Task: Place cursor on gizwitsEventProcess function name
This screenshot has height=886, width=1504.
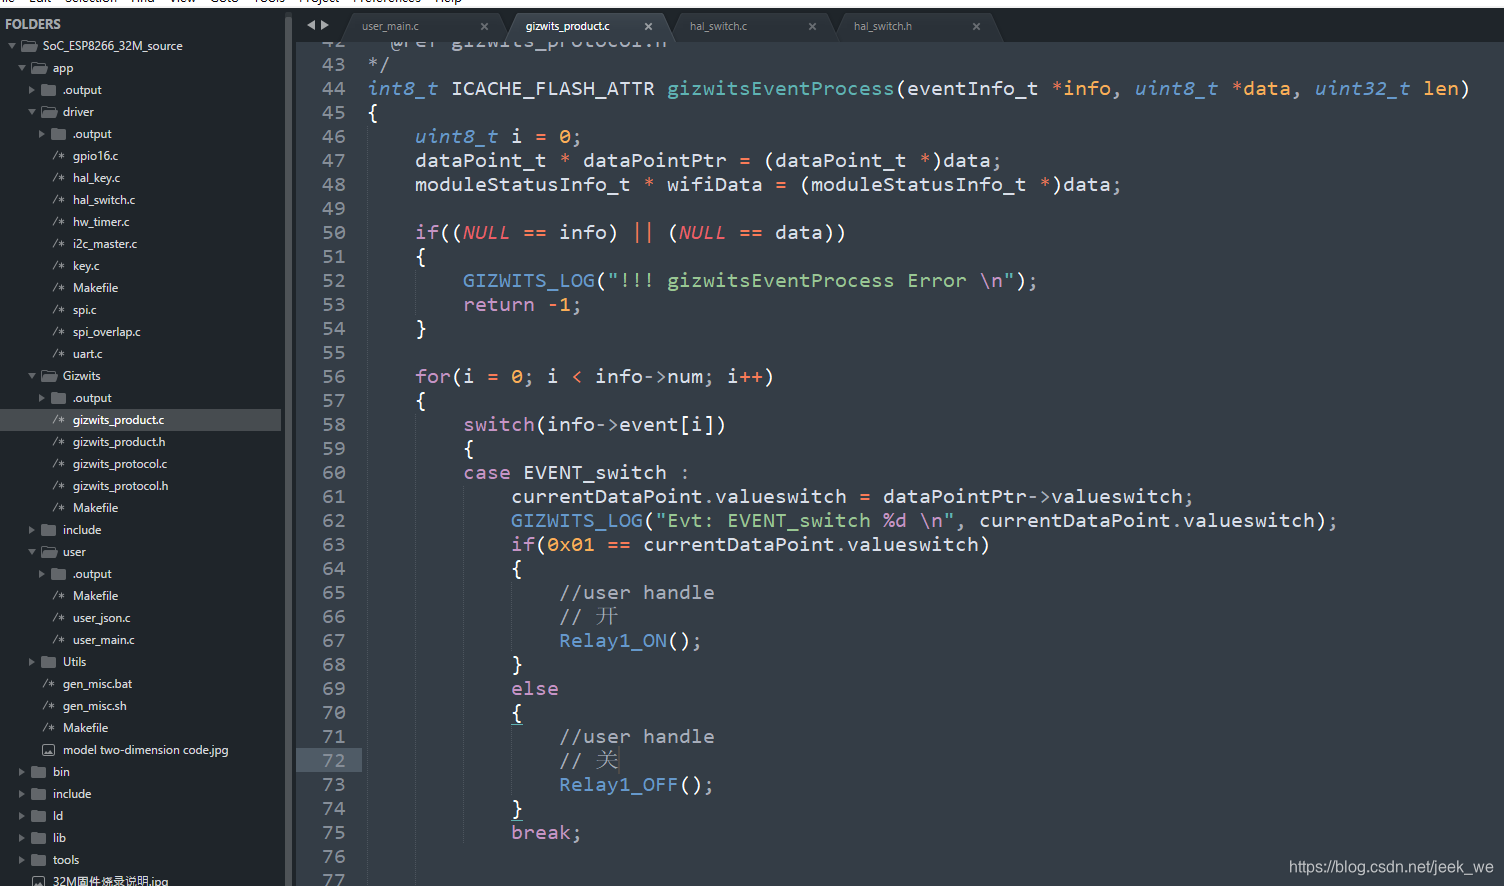Action: pyautogui.click(x=780, y=89)
